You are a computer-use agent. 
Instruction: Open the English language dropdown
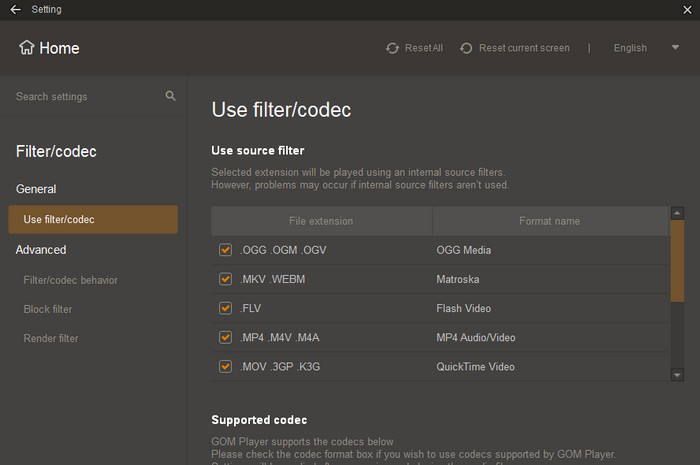tap(630, 48)
